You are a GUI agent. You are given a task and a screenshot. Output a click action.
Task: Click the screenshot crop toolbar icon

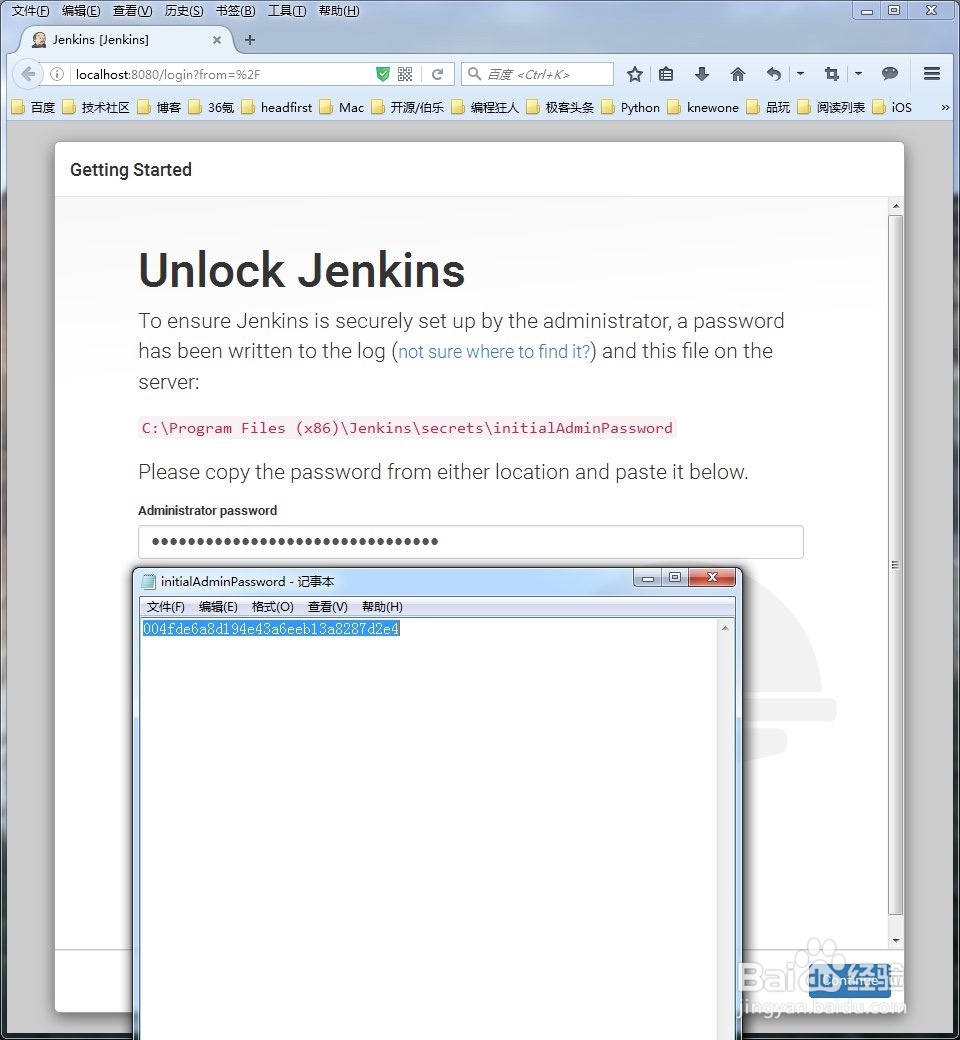click(832, 74)
